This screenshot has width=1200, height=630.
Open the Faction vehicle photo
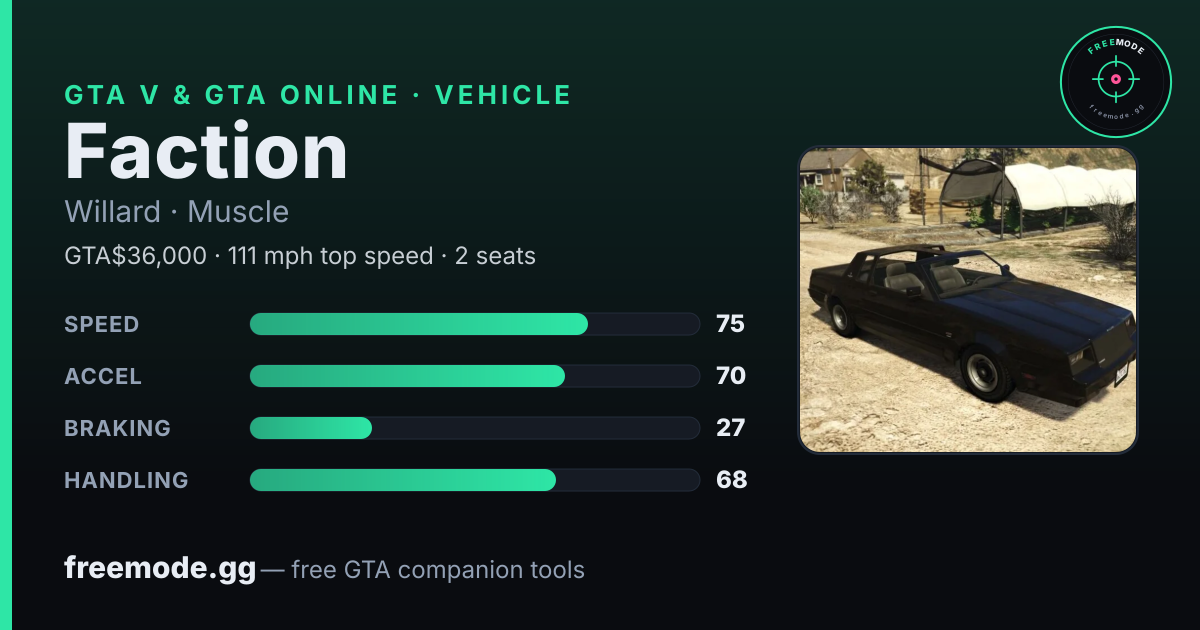(968, 300)
